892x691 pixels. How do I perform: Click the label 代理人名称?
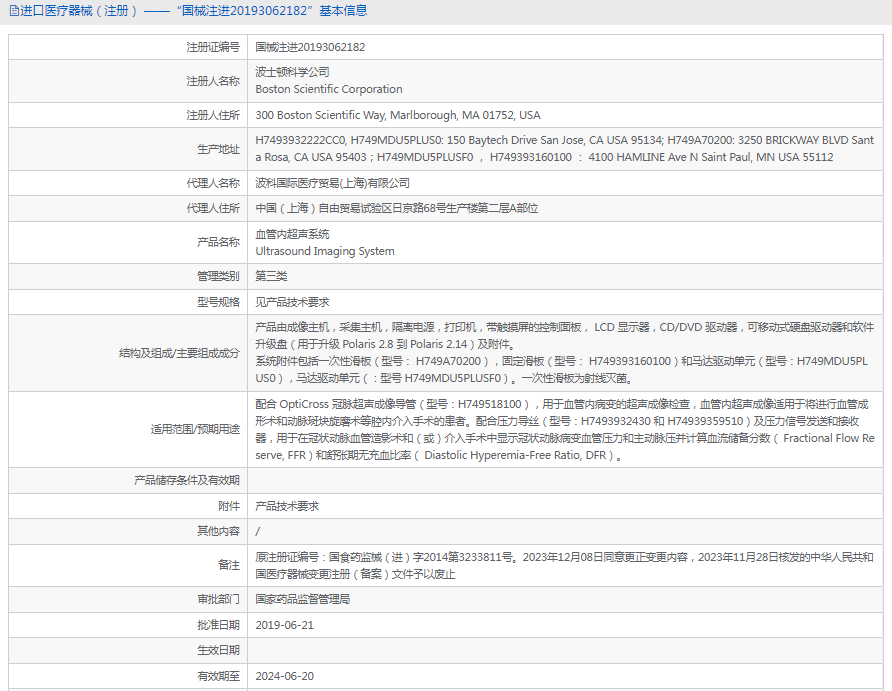tap(213, 183)
